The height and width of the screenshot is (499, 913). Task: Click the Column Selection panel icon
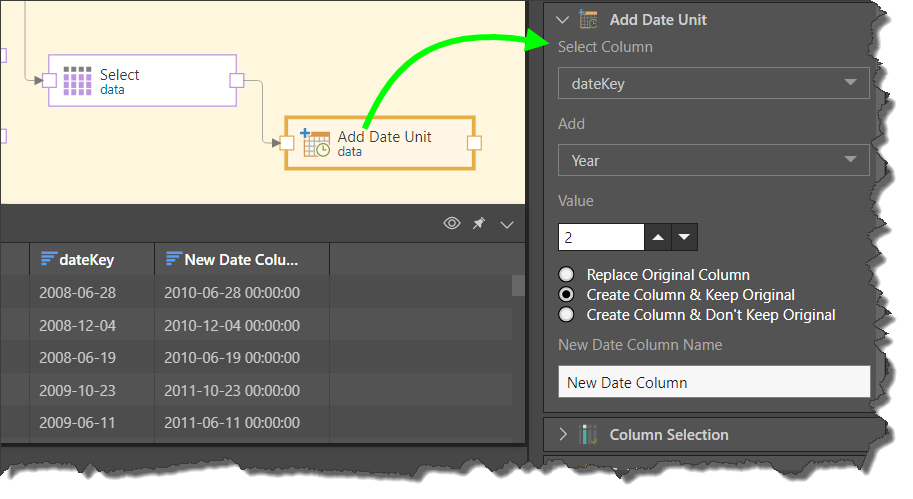coord(589,435)
